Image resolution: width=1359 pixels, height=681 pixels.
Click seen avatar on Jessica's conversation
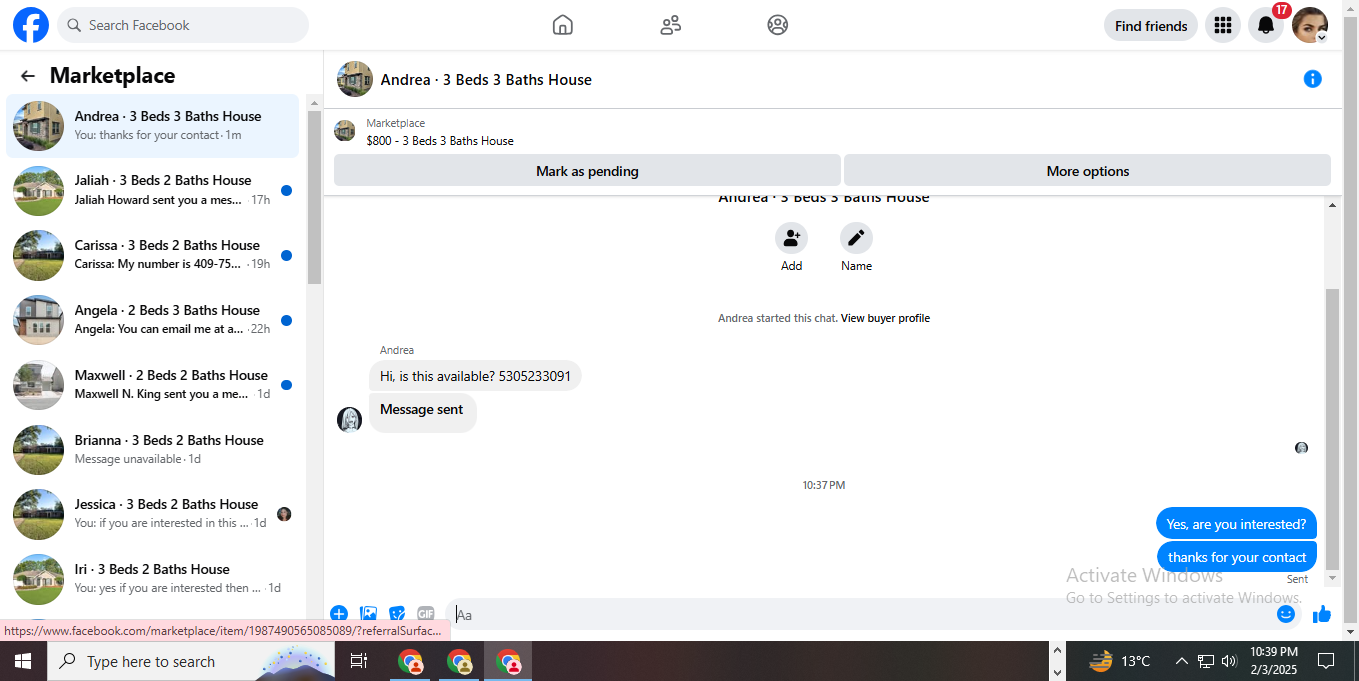point(284,514)
